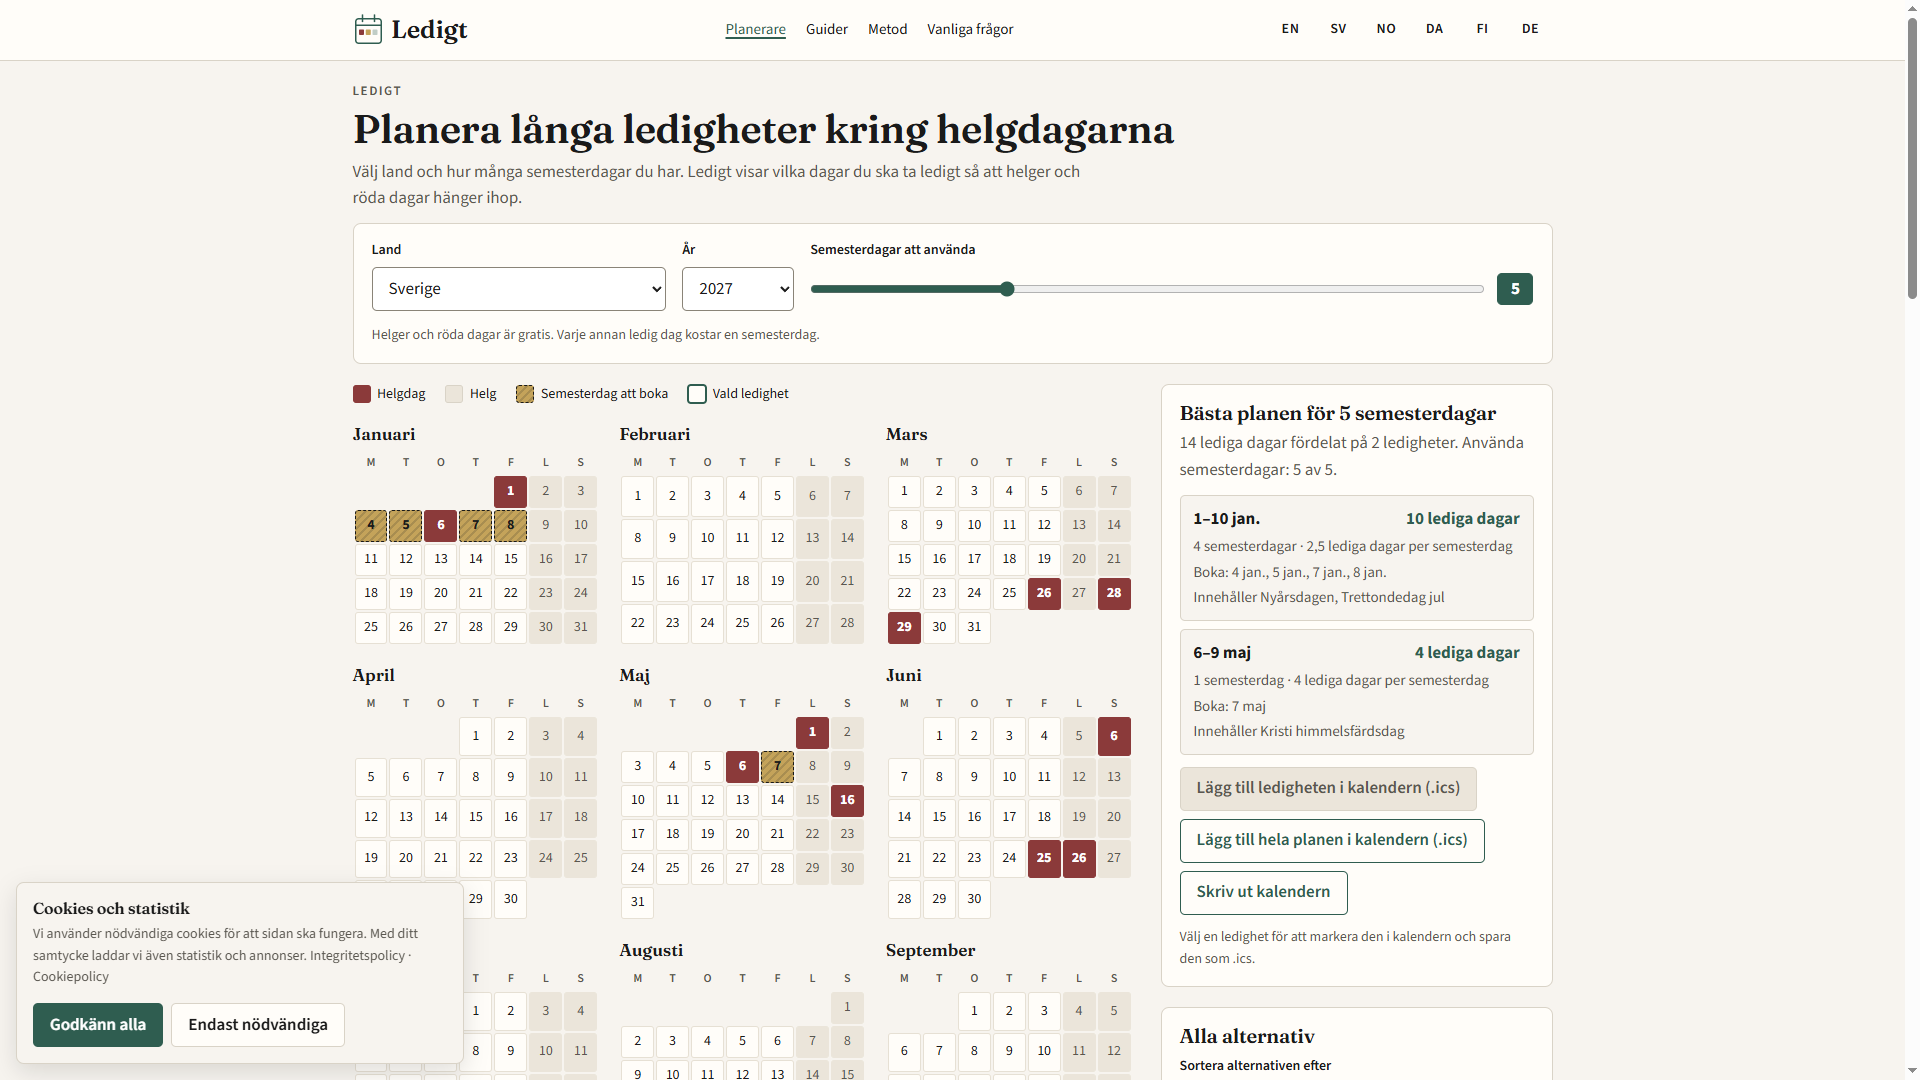Screen dimensions: 1920x1080
Task: Select the 6–9 maj ledighet card
Action: tap(1356, 692)
